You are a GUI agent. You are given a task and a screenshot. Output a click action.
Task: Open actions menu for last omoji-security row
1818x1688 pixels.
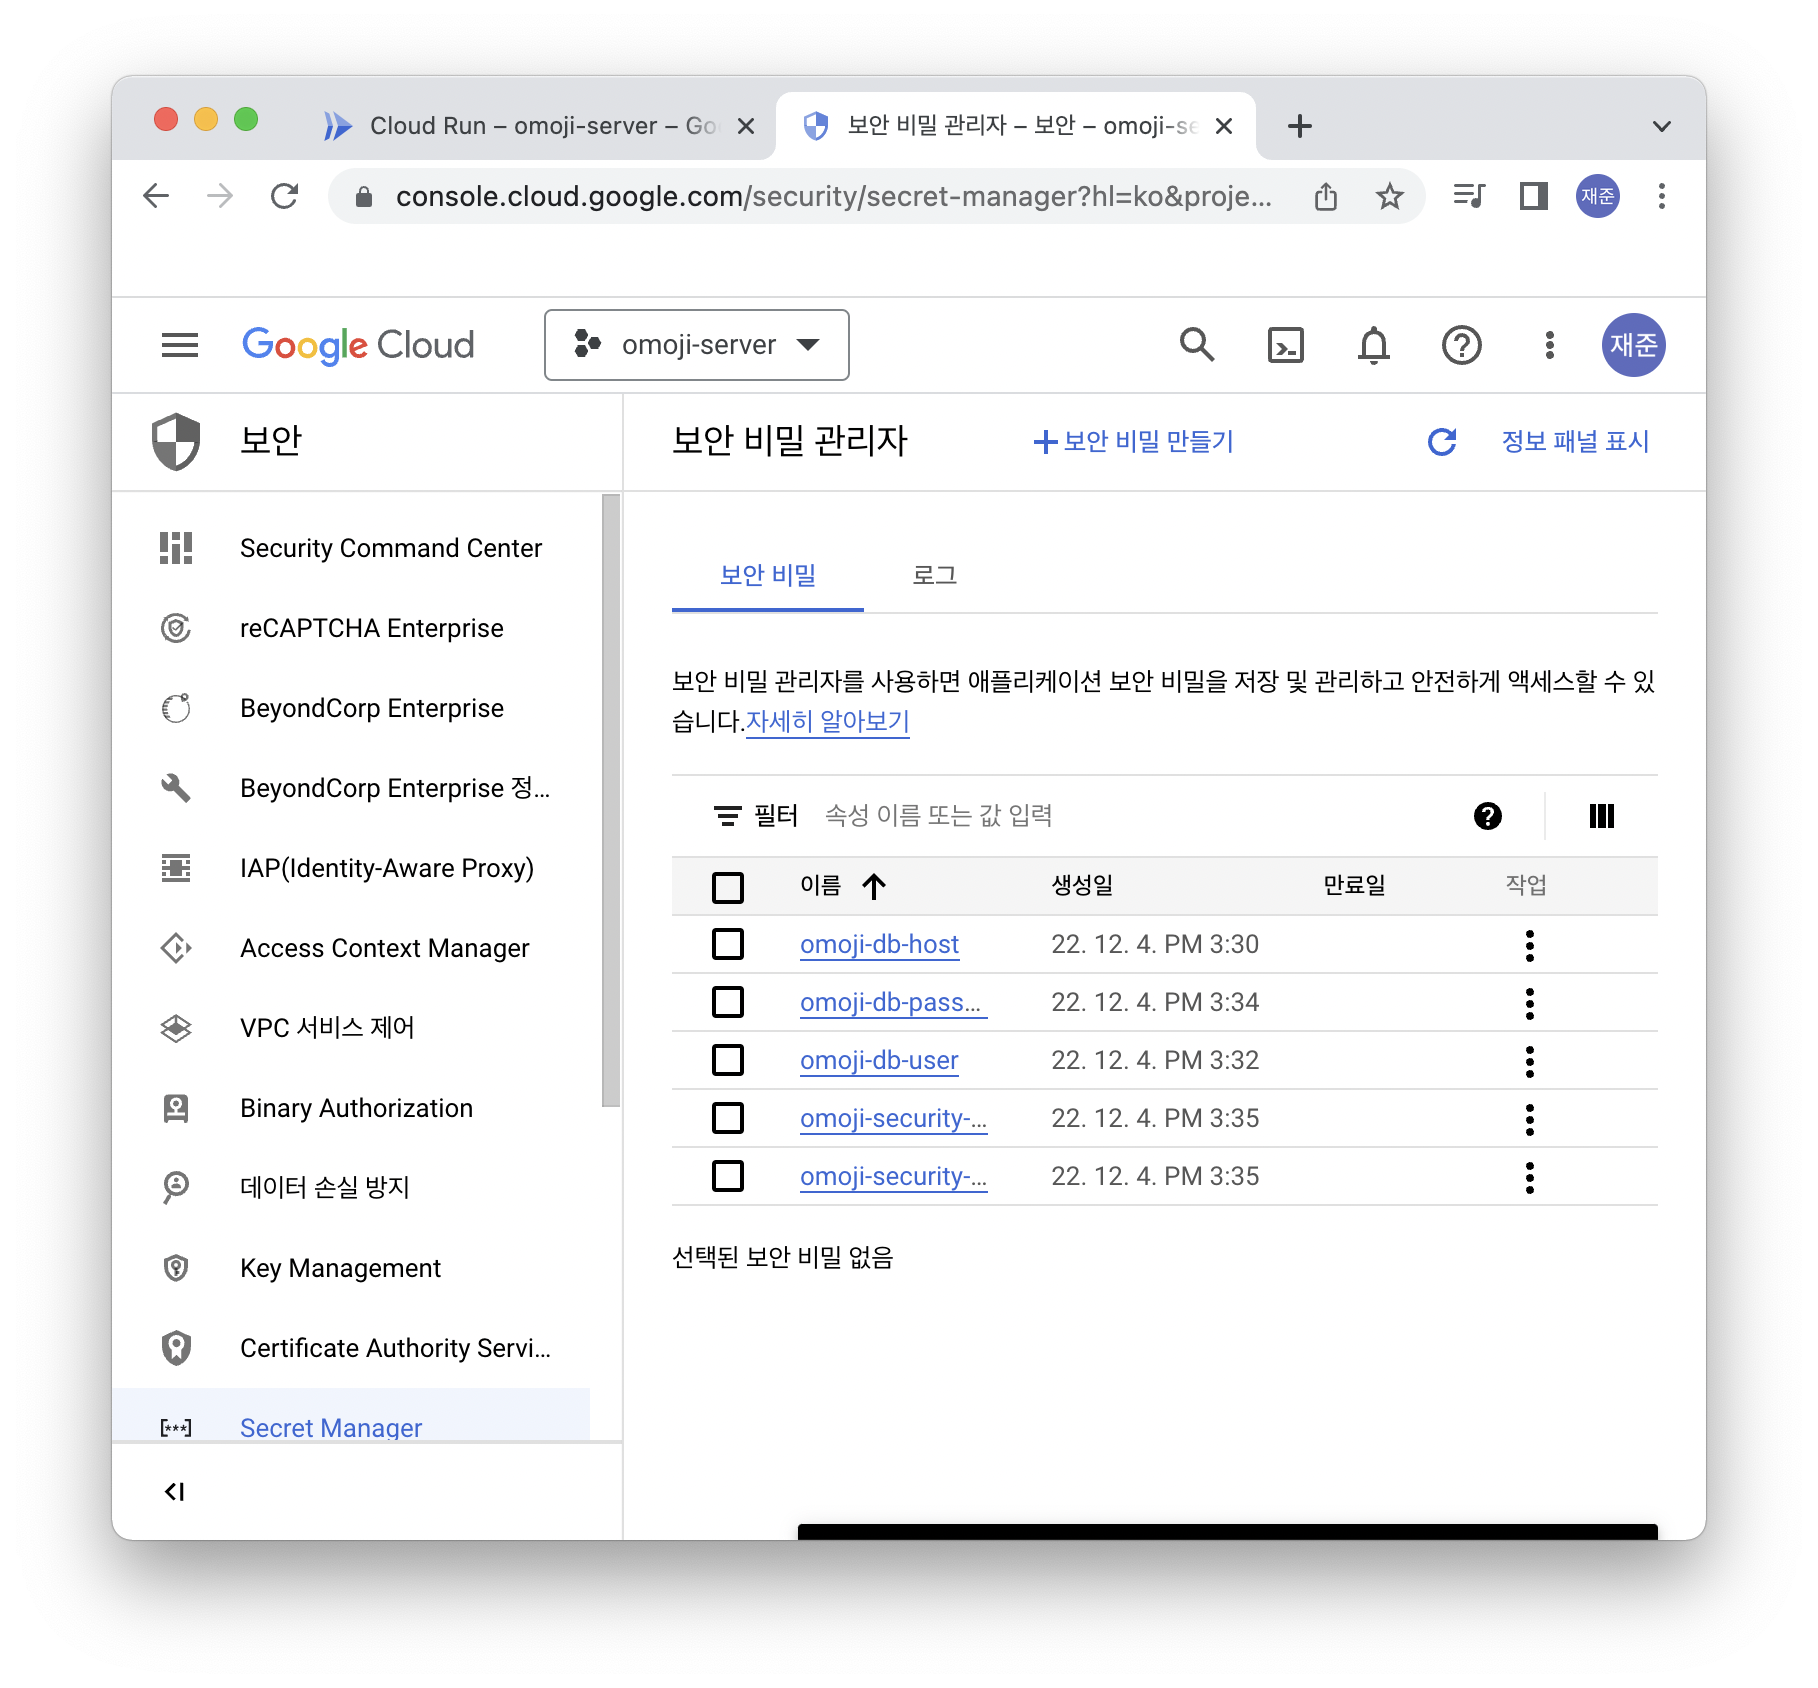tap(1530, 1177)
